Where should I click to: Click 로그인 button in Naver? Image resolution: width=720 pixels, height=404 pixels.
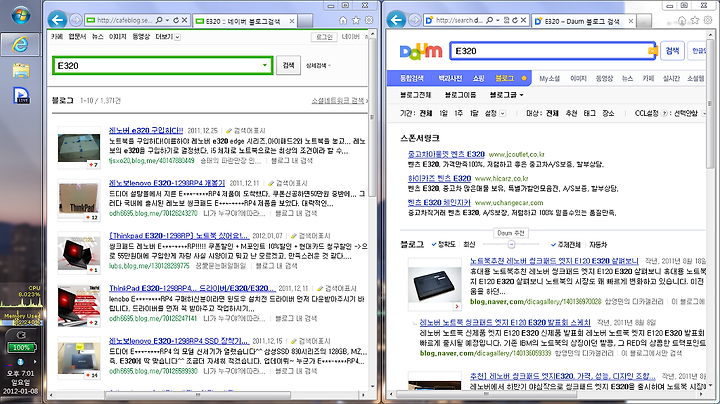[324, 37]
